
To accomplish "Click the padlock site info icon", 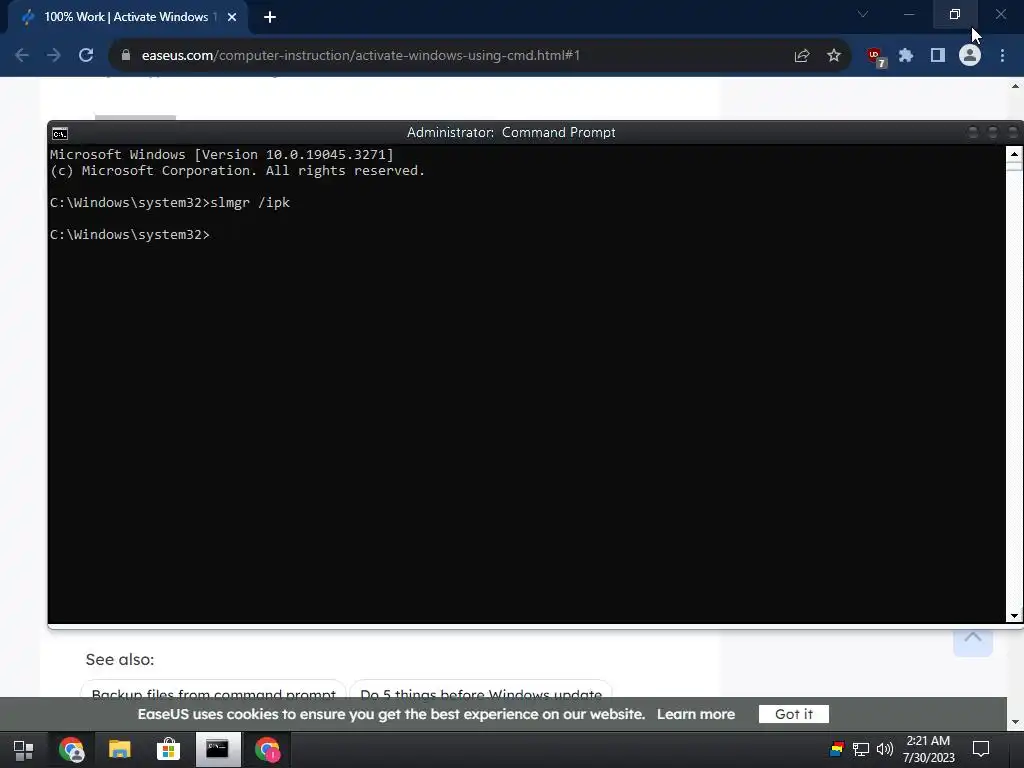I will tap(126, 56).
